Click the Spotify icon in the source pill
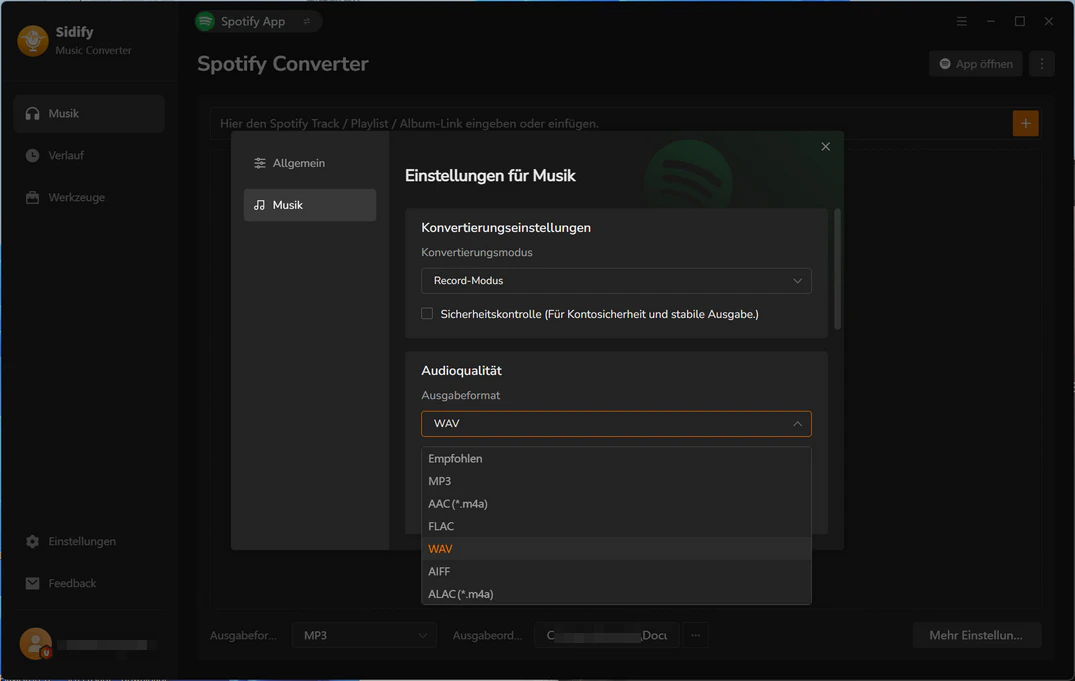 [x=205, y=21]
